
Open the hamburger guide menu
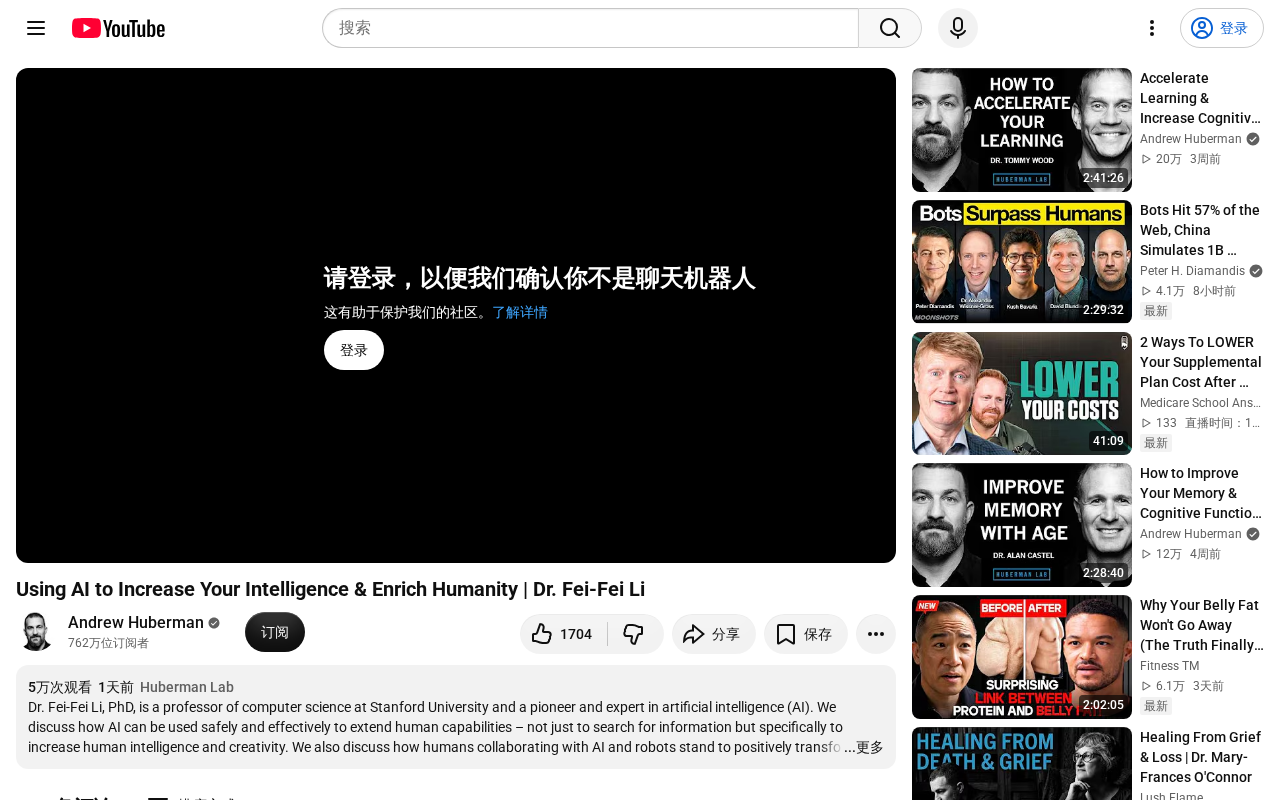[x=36, y=28]
